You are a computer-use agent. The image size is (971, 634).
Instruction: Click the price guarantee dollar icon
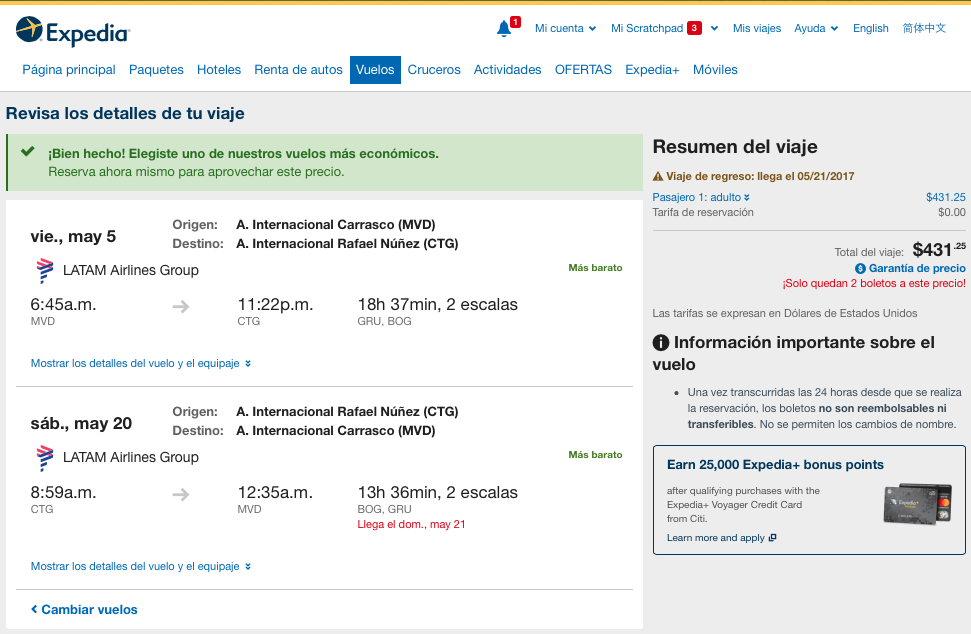click(x=860, y=269)
